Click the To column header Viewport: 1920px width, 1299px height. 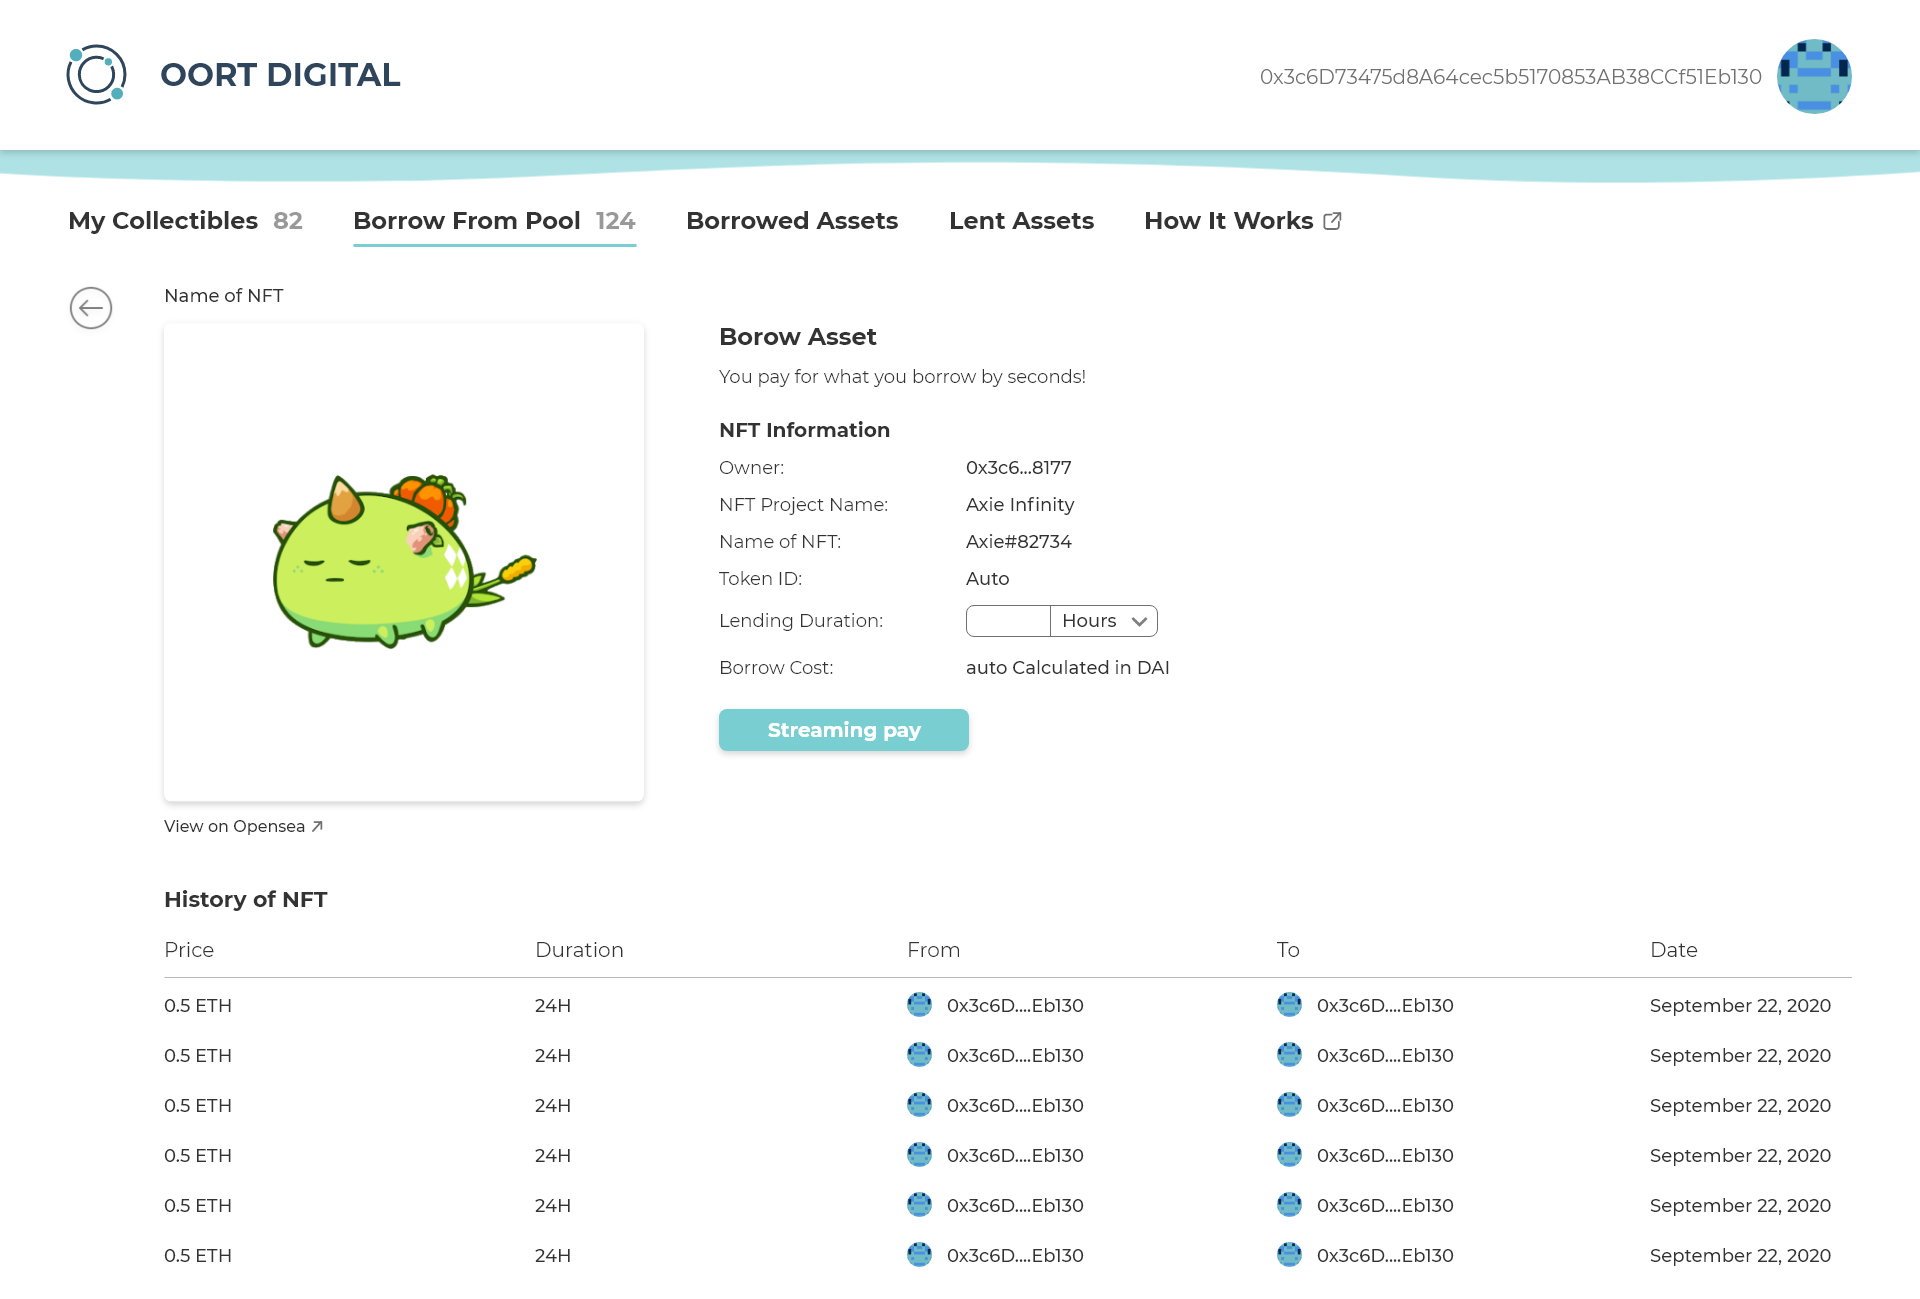coord(1288,950)
